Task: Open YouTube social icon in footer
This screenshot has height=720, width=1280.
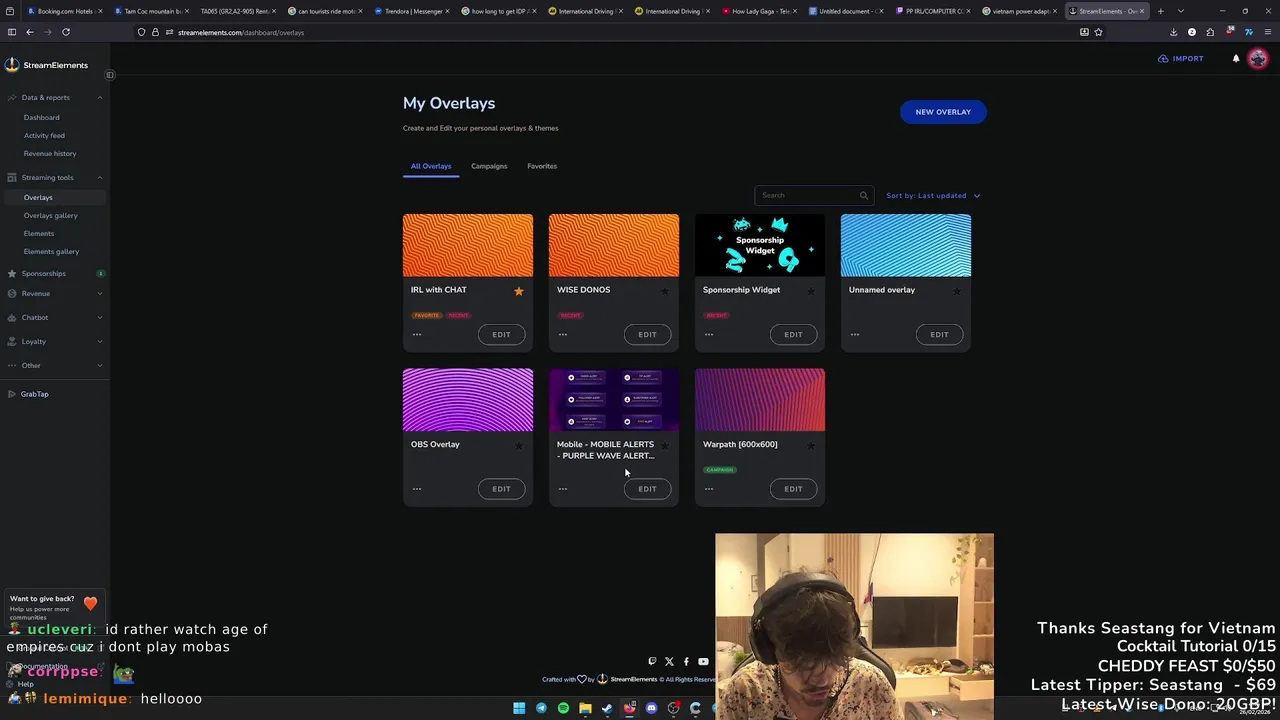Action: coord(703,661)
